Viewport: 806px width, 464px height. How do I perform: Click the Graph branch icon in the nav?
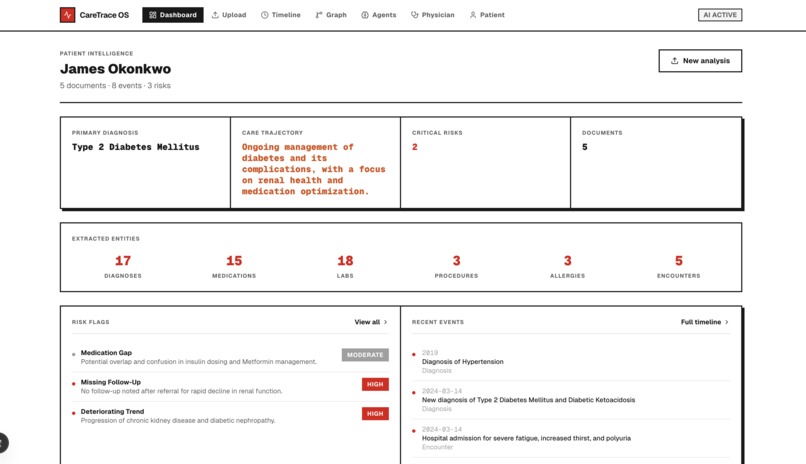319,15
